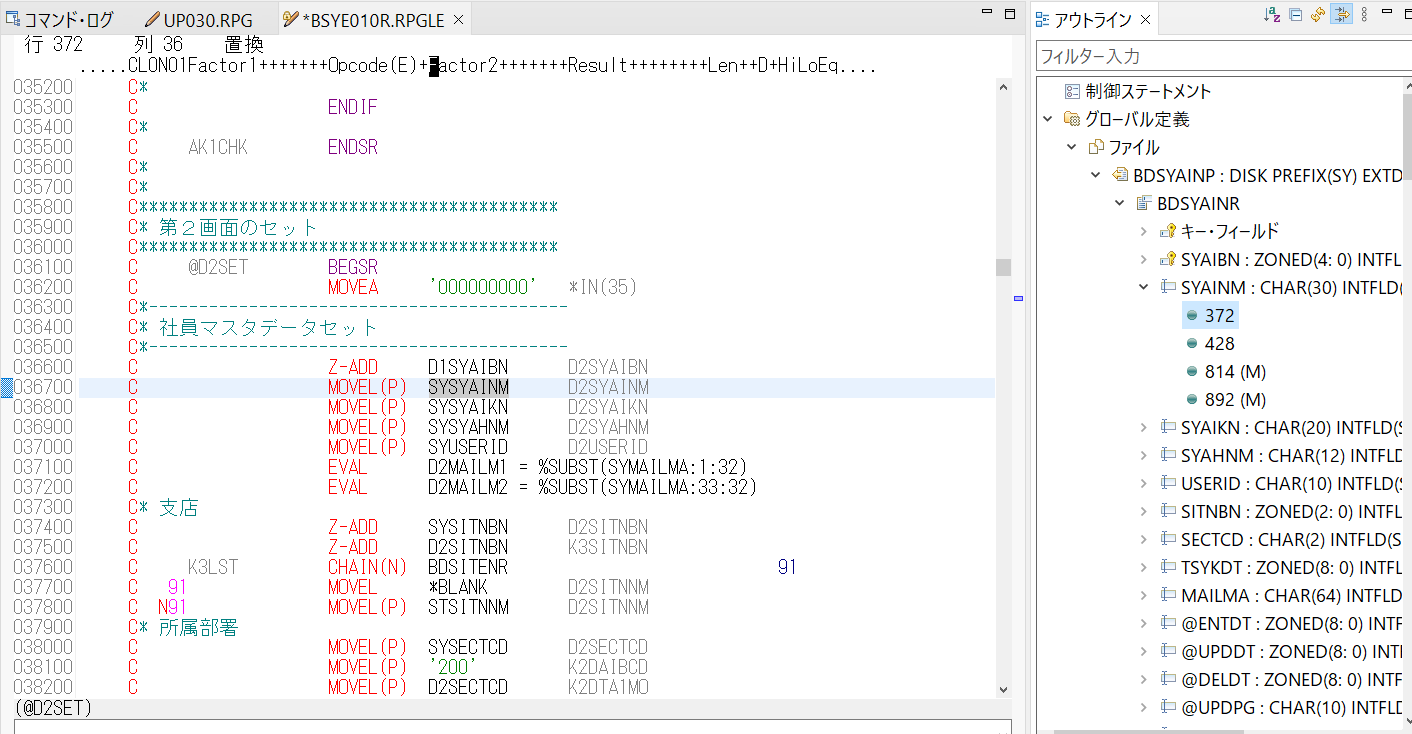Screen dimensions: 1412x734
Task: Sort outline entries alphabetically
Action: pyautogui.click(x=1272, y=15)
